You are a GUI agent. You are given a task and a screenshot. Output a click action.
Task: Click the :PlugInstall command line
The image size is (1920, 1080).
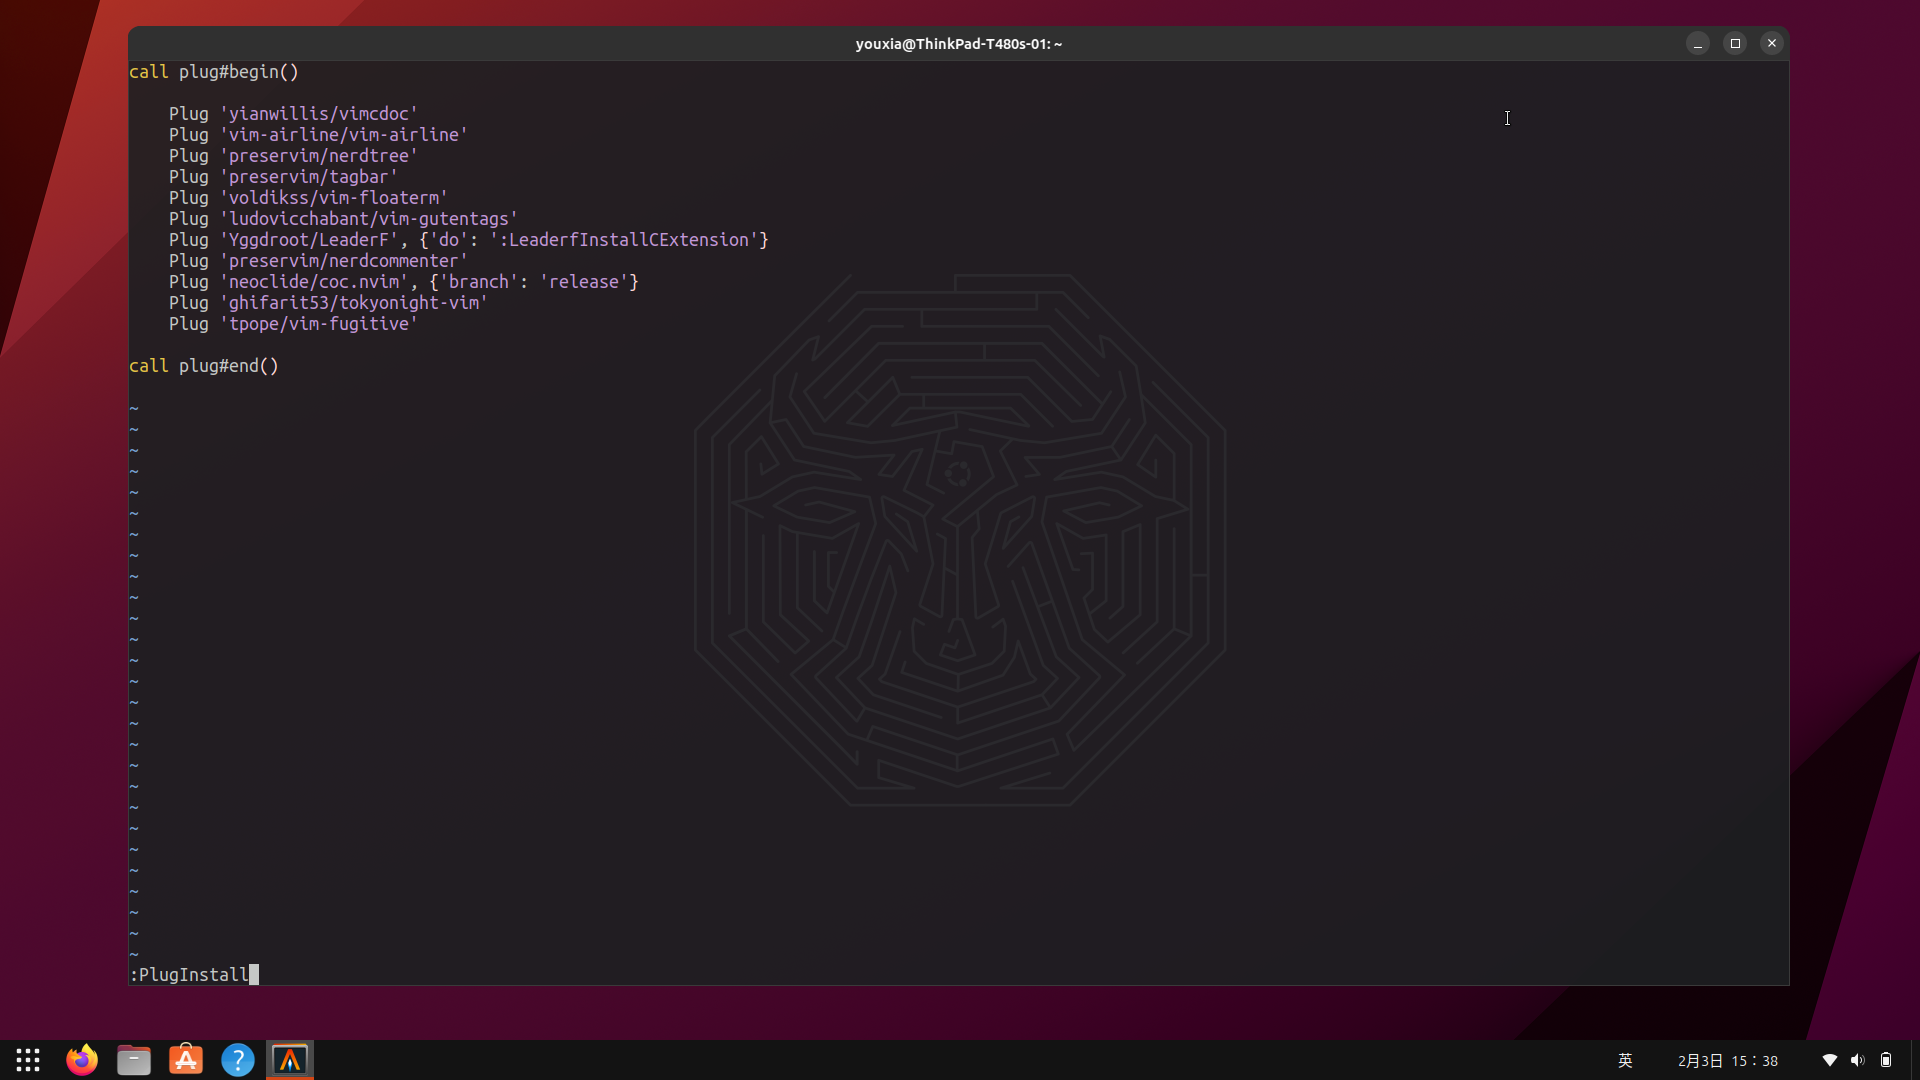[x=190, y=974]
